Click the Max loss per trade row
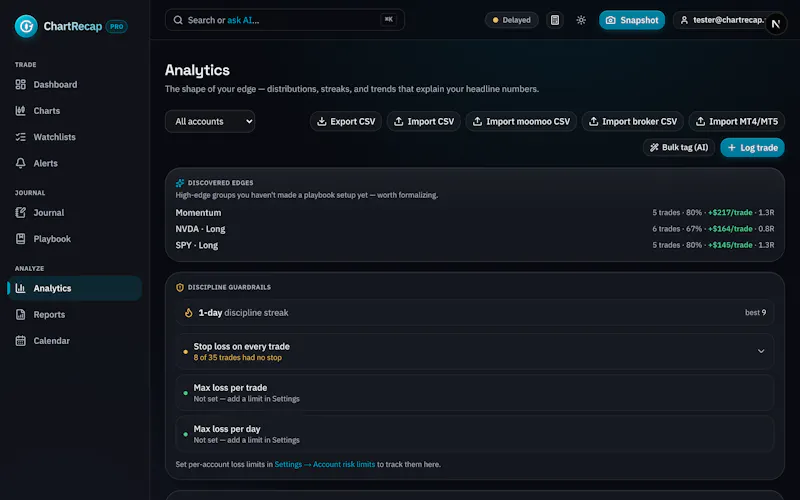800x500 pixels. pyautogui.click(x=474, y=393)
